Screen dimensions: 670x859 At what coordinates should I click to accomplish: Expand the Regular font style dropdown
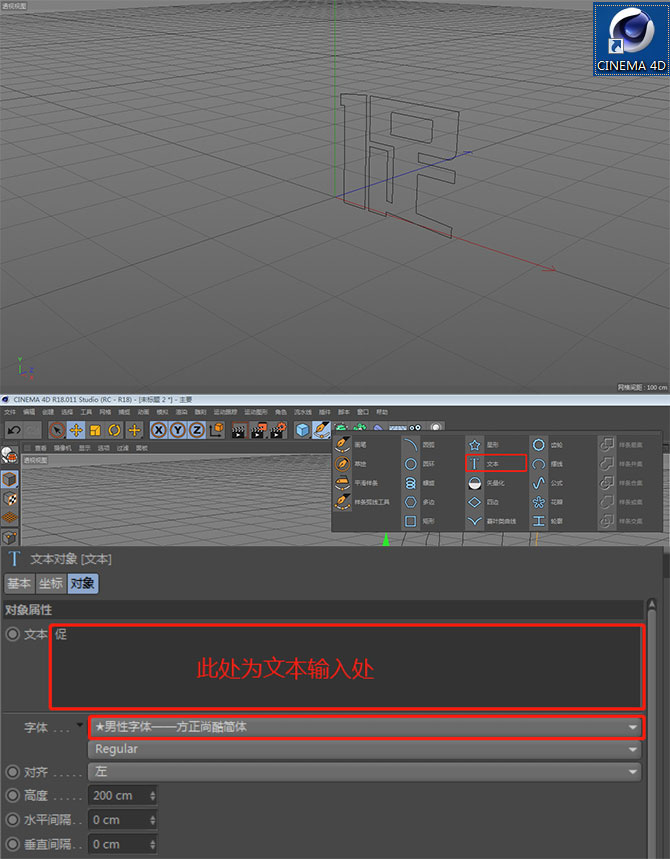tap(365, 749)
